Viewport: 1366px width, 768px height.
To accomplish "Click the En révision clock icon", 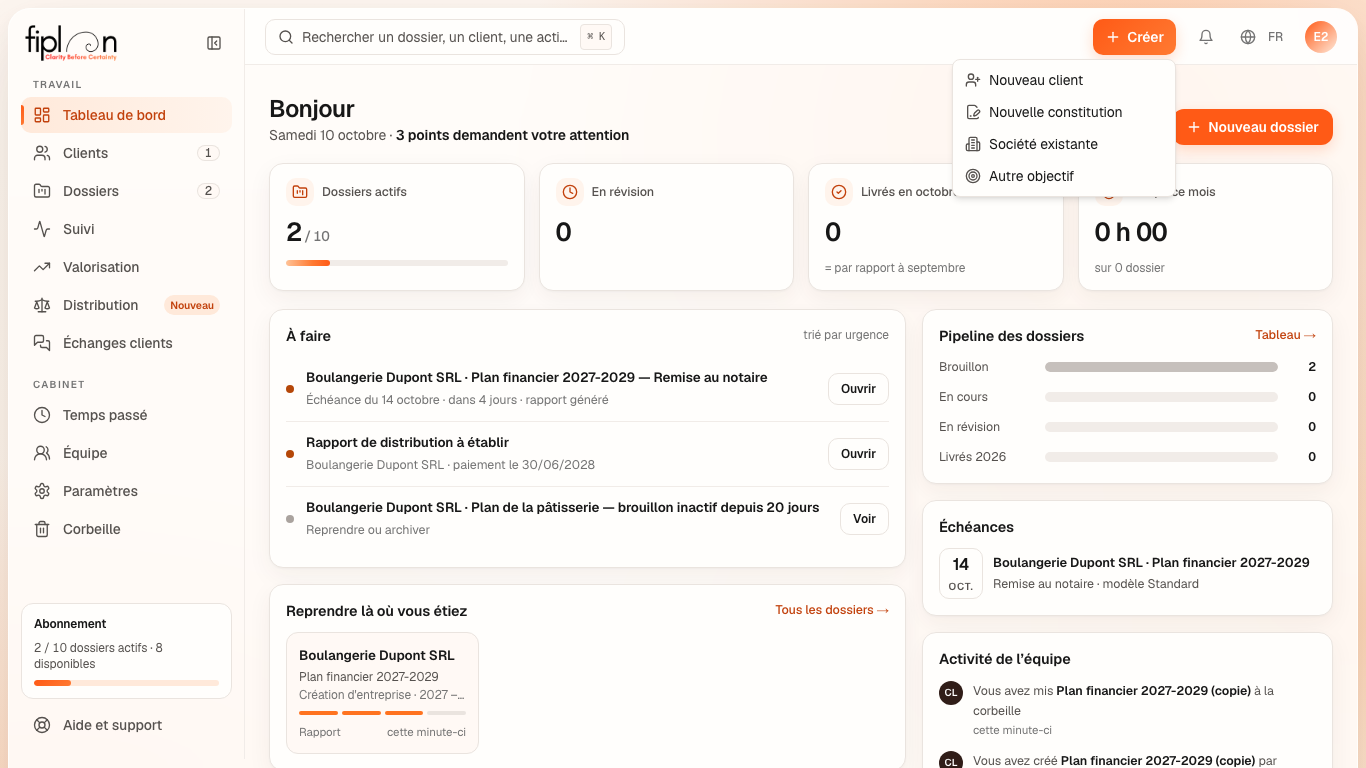I will point(569,192).
